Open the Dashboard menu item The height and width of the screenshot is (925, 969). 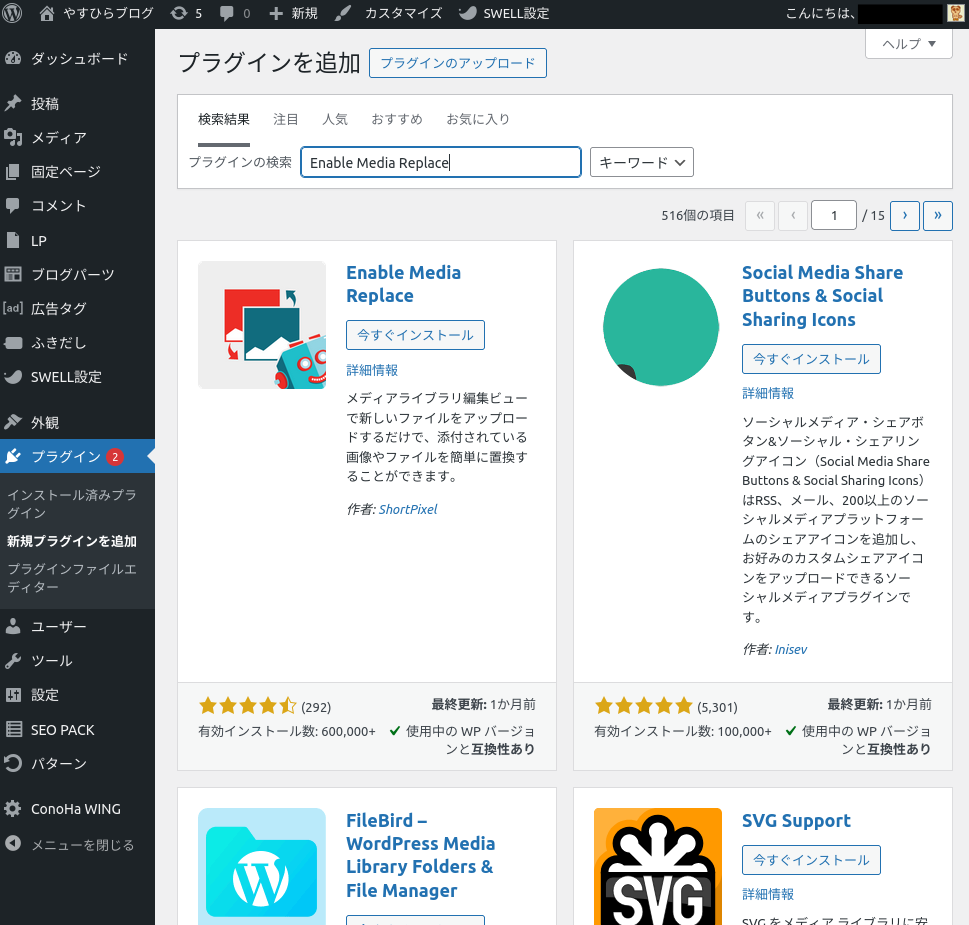click(x=79, y=59)
